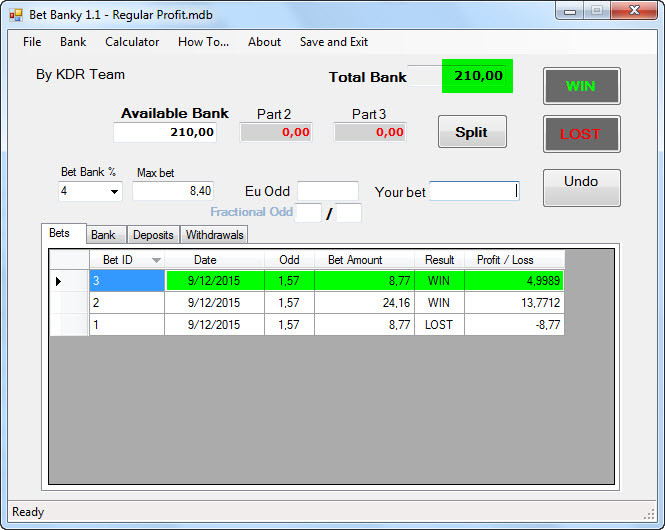Click the LOST result cell

coord(439,325)
